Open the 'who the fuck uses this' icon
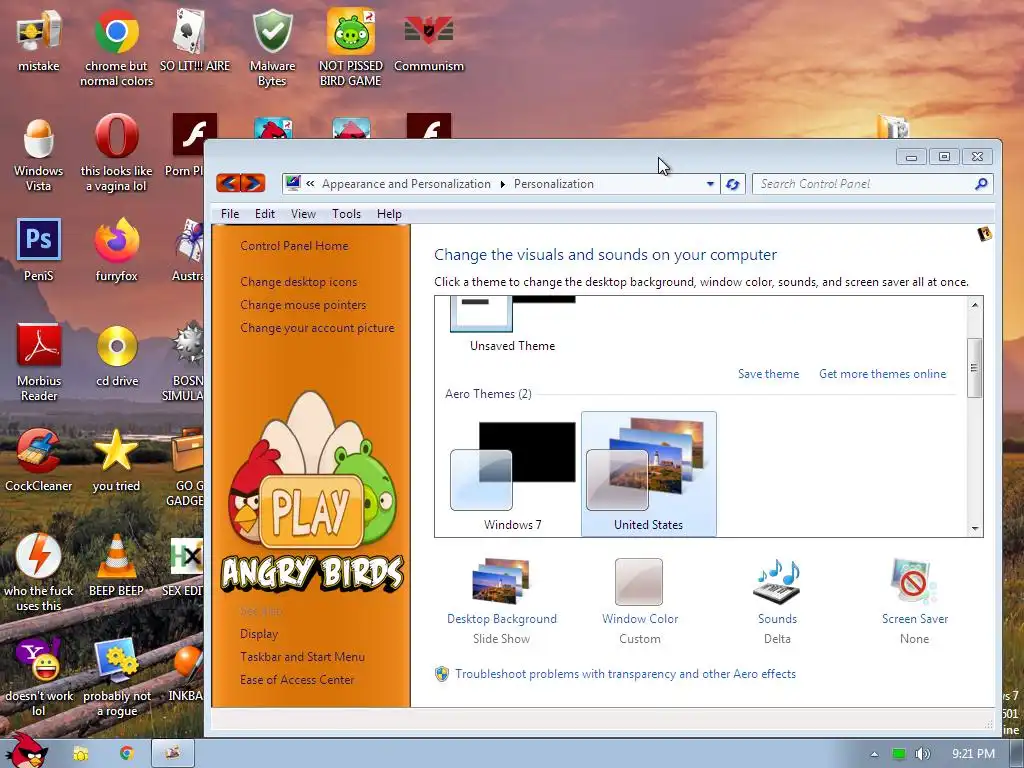Image resolution: width=1024 pixels, height=768 pixels. (x=39, y=555)
